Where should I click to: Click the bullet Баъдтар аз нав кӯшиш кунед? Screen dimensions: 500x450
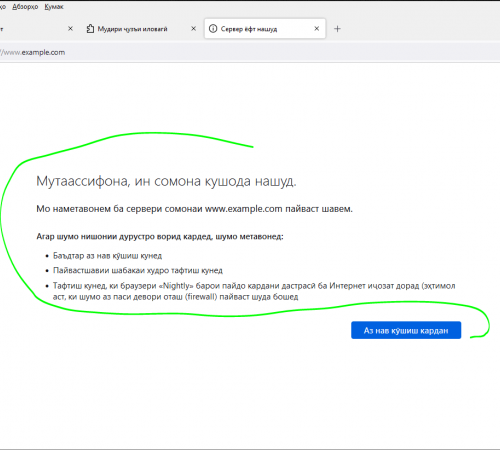coord(107,256)
